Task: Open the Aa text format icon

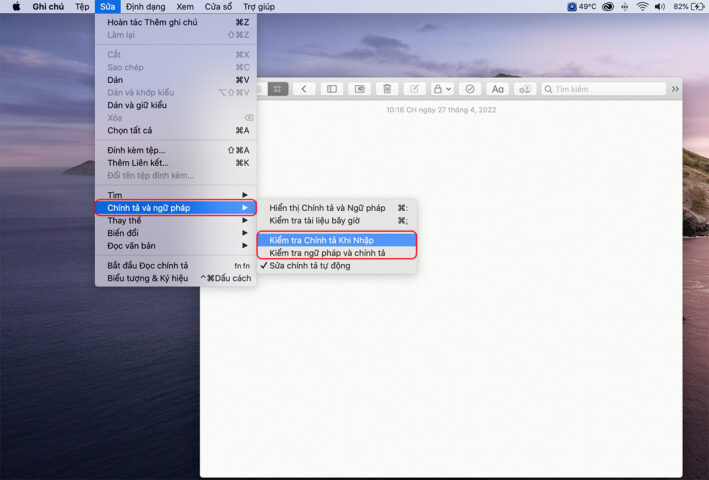Action: point(498,89)
